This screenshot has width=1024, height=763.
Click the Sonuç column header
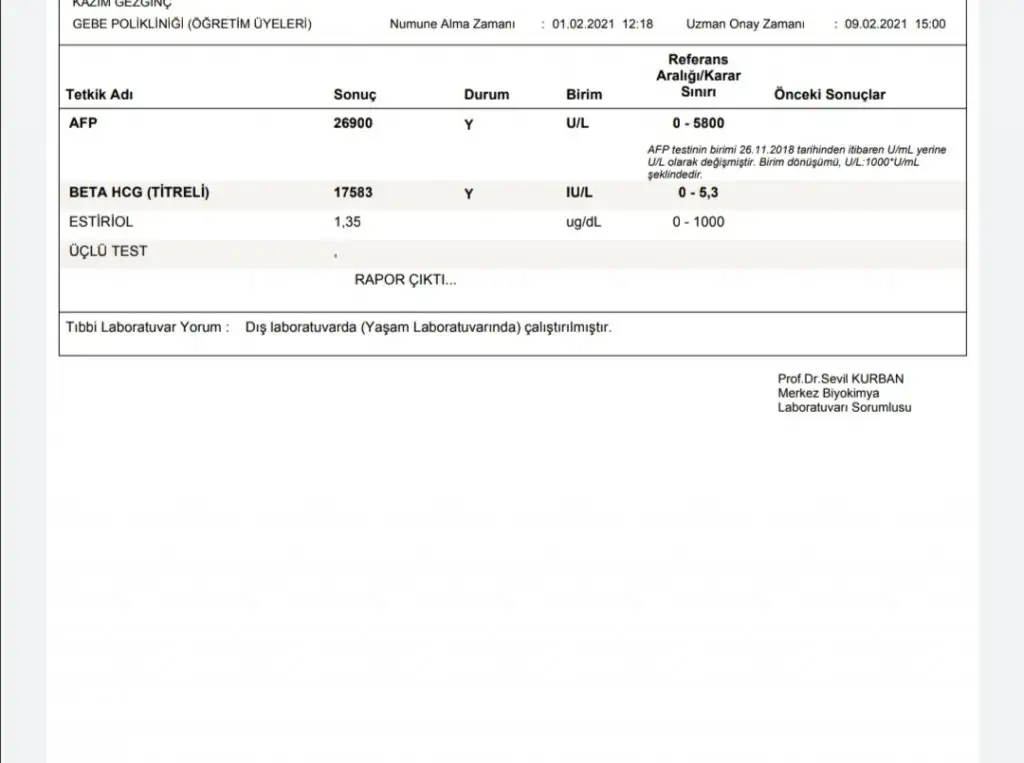click(355, 94)
